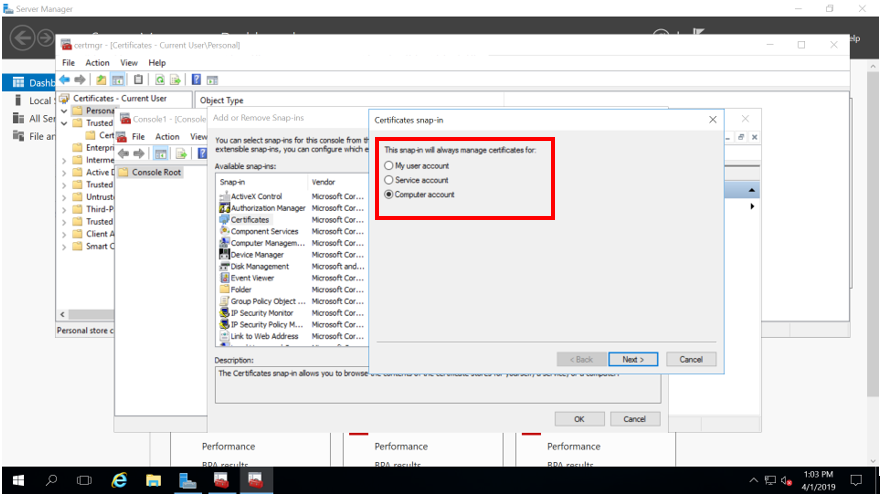Expand the Untrusted certificates folder node
Screen dimensions: 882x494
pos(64,197)
